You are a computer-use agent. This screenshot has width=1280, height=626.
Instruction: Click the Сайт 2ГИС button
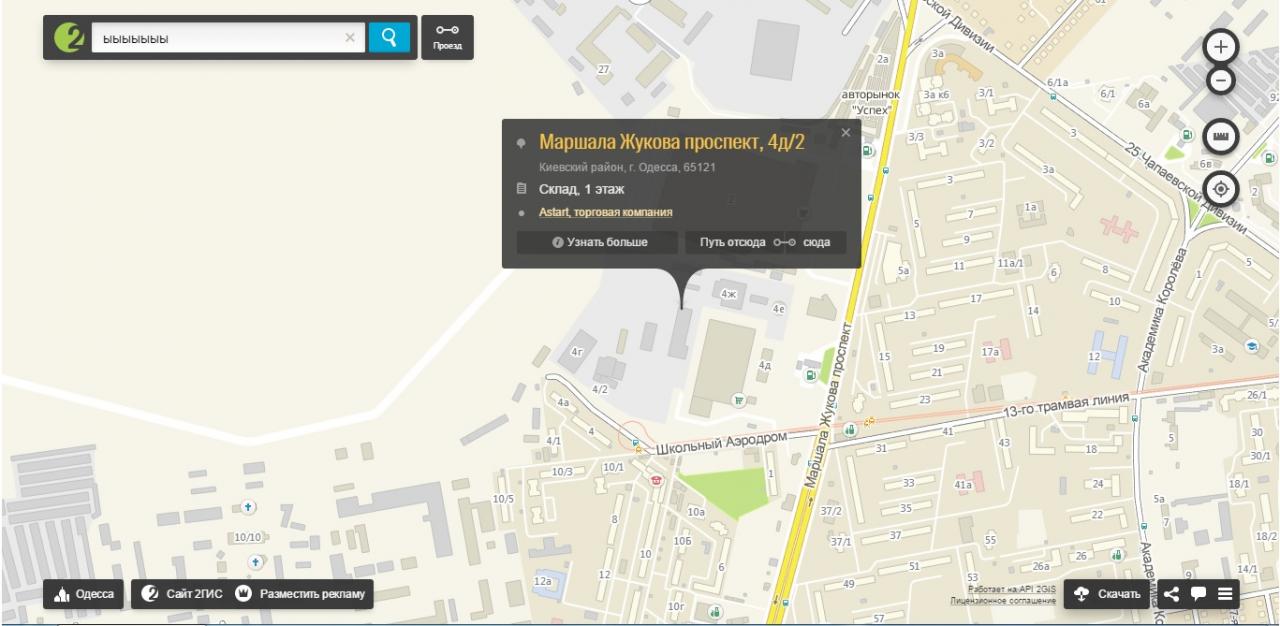click(183, 594)
